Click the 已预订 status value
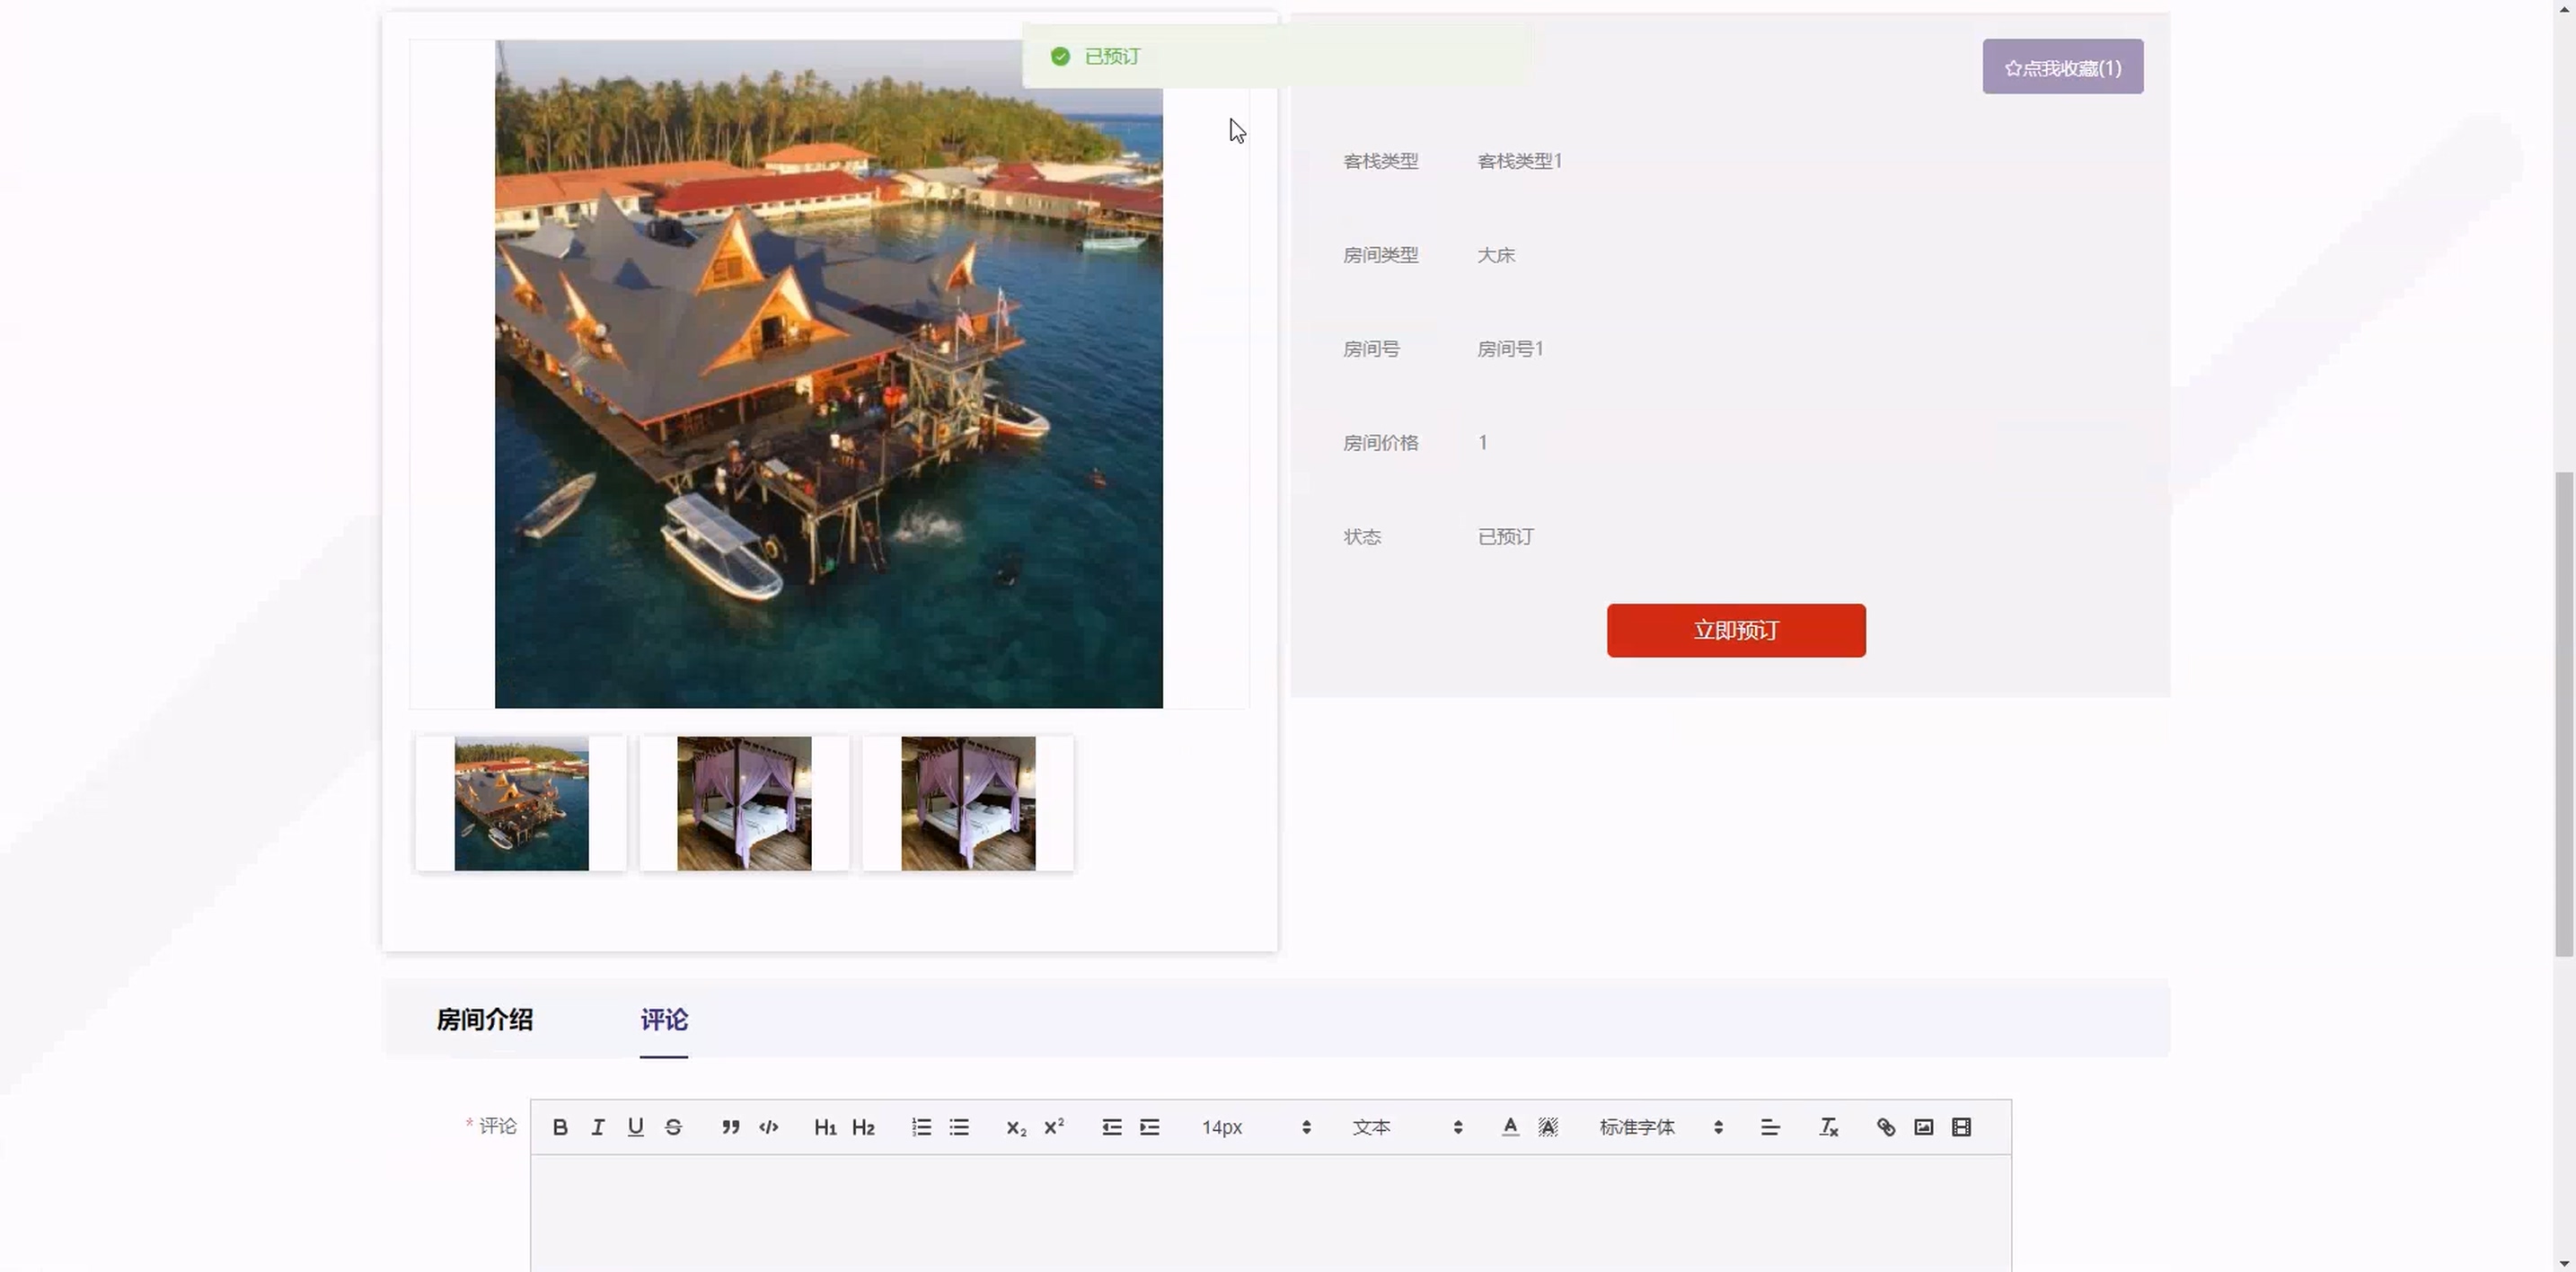 (x=1506, y=537)
